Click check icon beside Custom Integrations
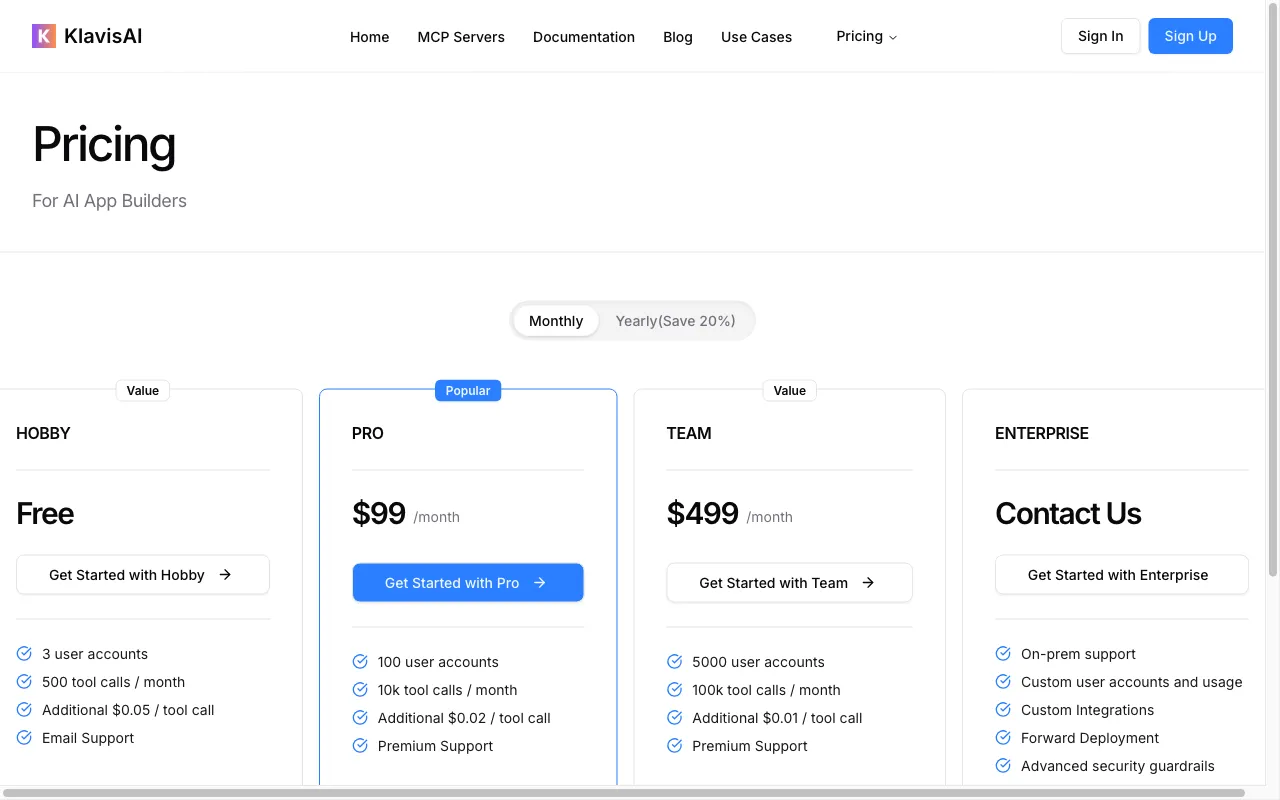The image size is (1280, 800). tap(1003, 710)
